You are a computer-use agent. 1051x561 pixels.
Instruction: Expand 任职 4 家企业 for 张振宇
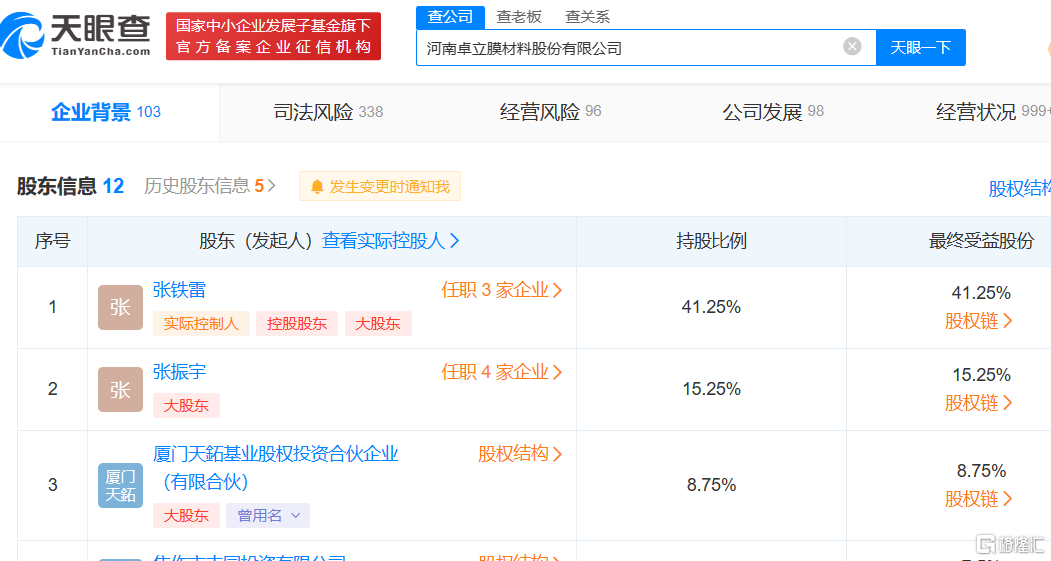tap(501, 371)
